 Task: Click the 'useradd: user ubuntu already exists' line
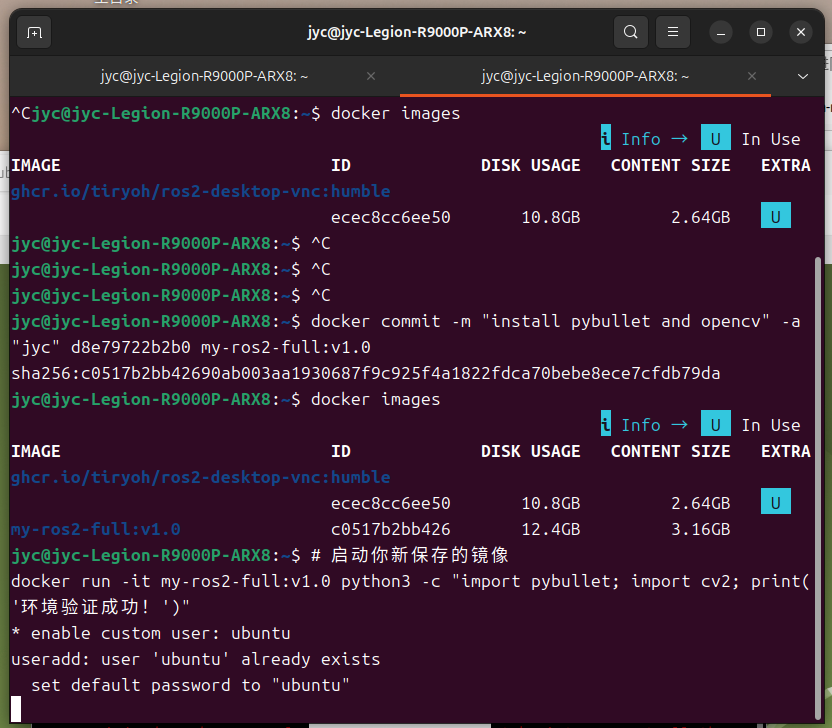pos(196,659)
